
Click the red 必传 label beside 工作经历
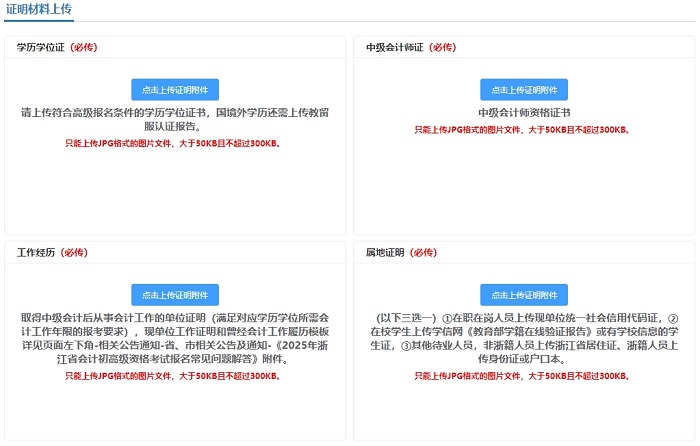[74, 253]
